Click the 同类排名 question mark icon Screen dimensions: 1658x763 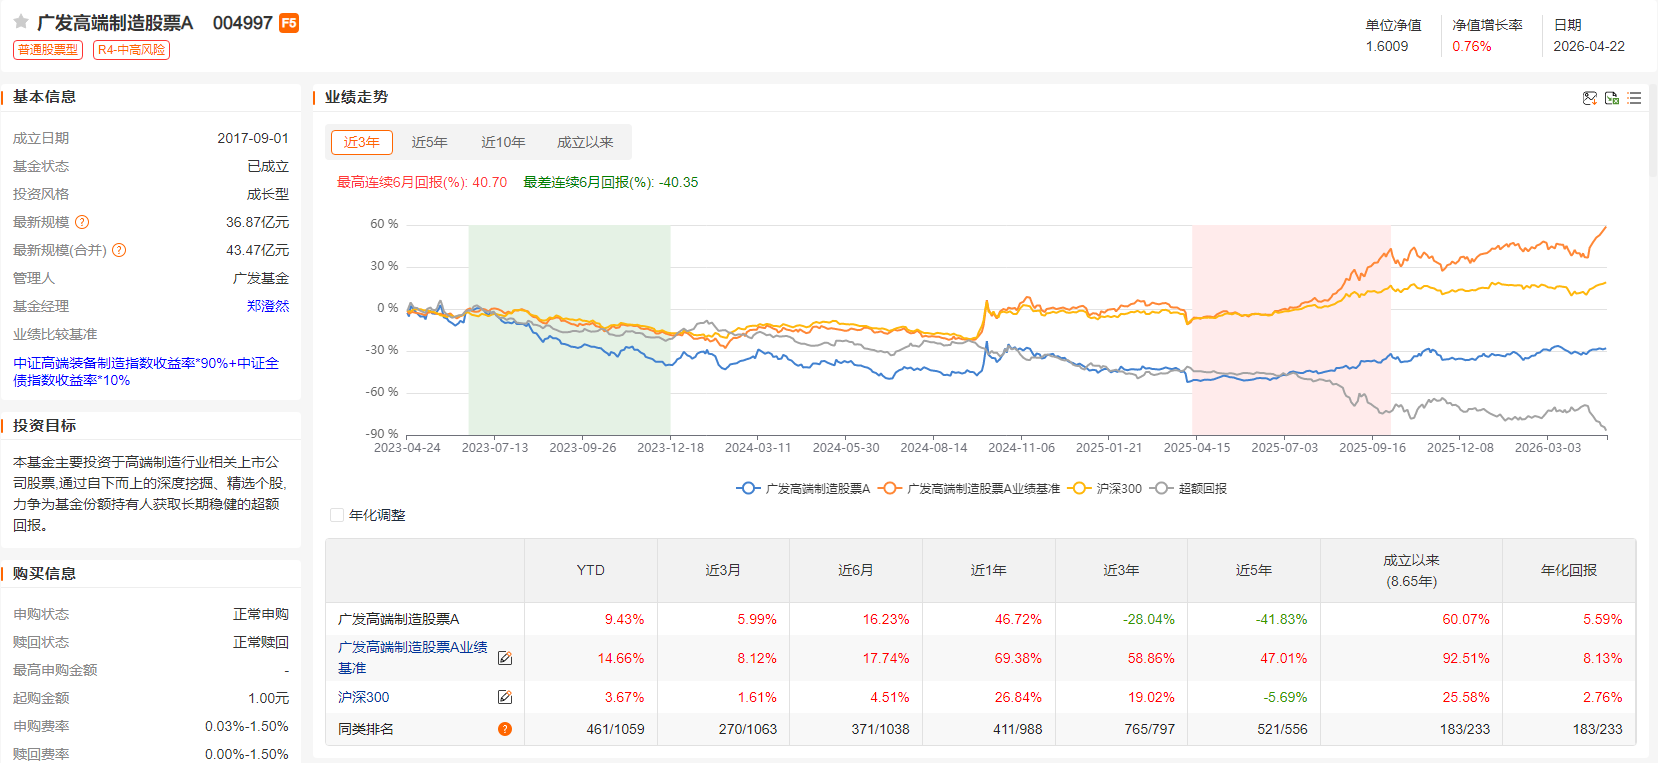pos(505,729)
